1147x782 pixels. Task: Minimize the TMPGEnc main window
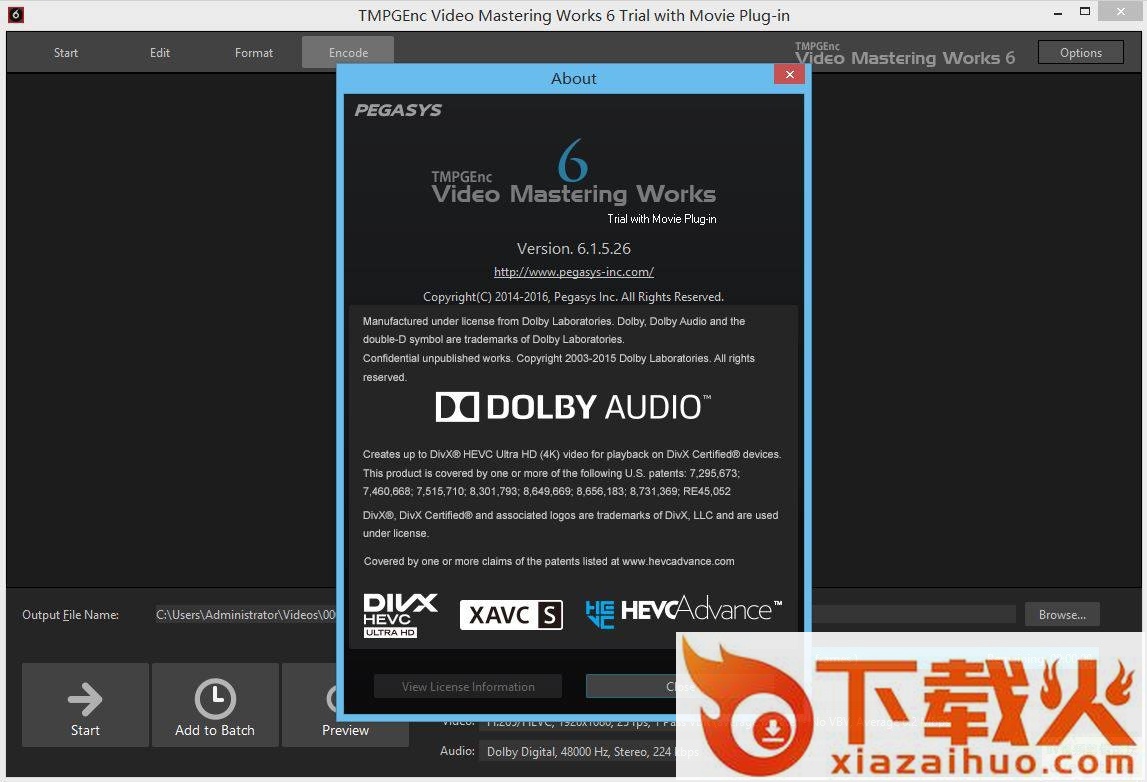coord(1058,12)
